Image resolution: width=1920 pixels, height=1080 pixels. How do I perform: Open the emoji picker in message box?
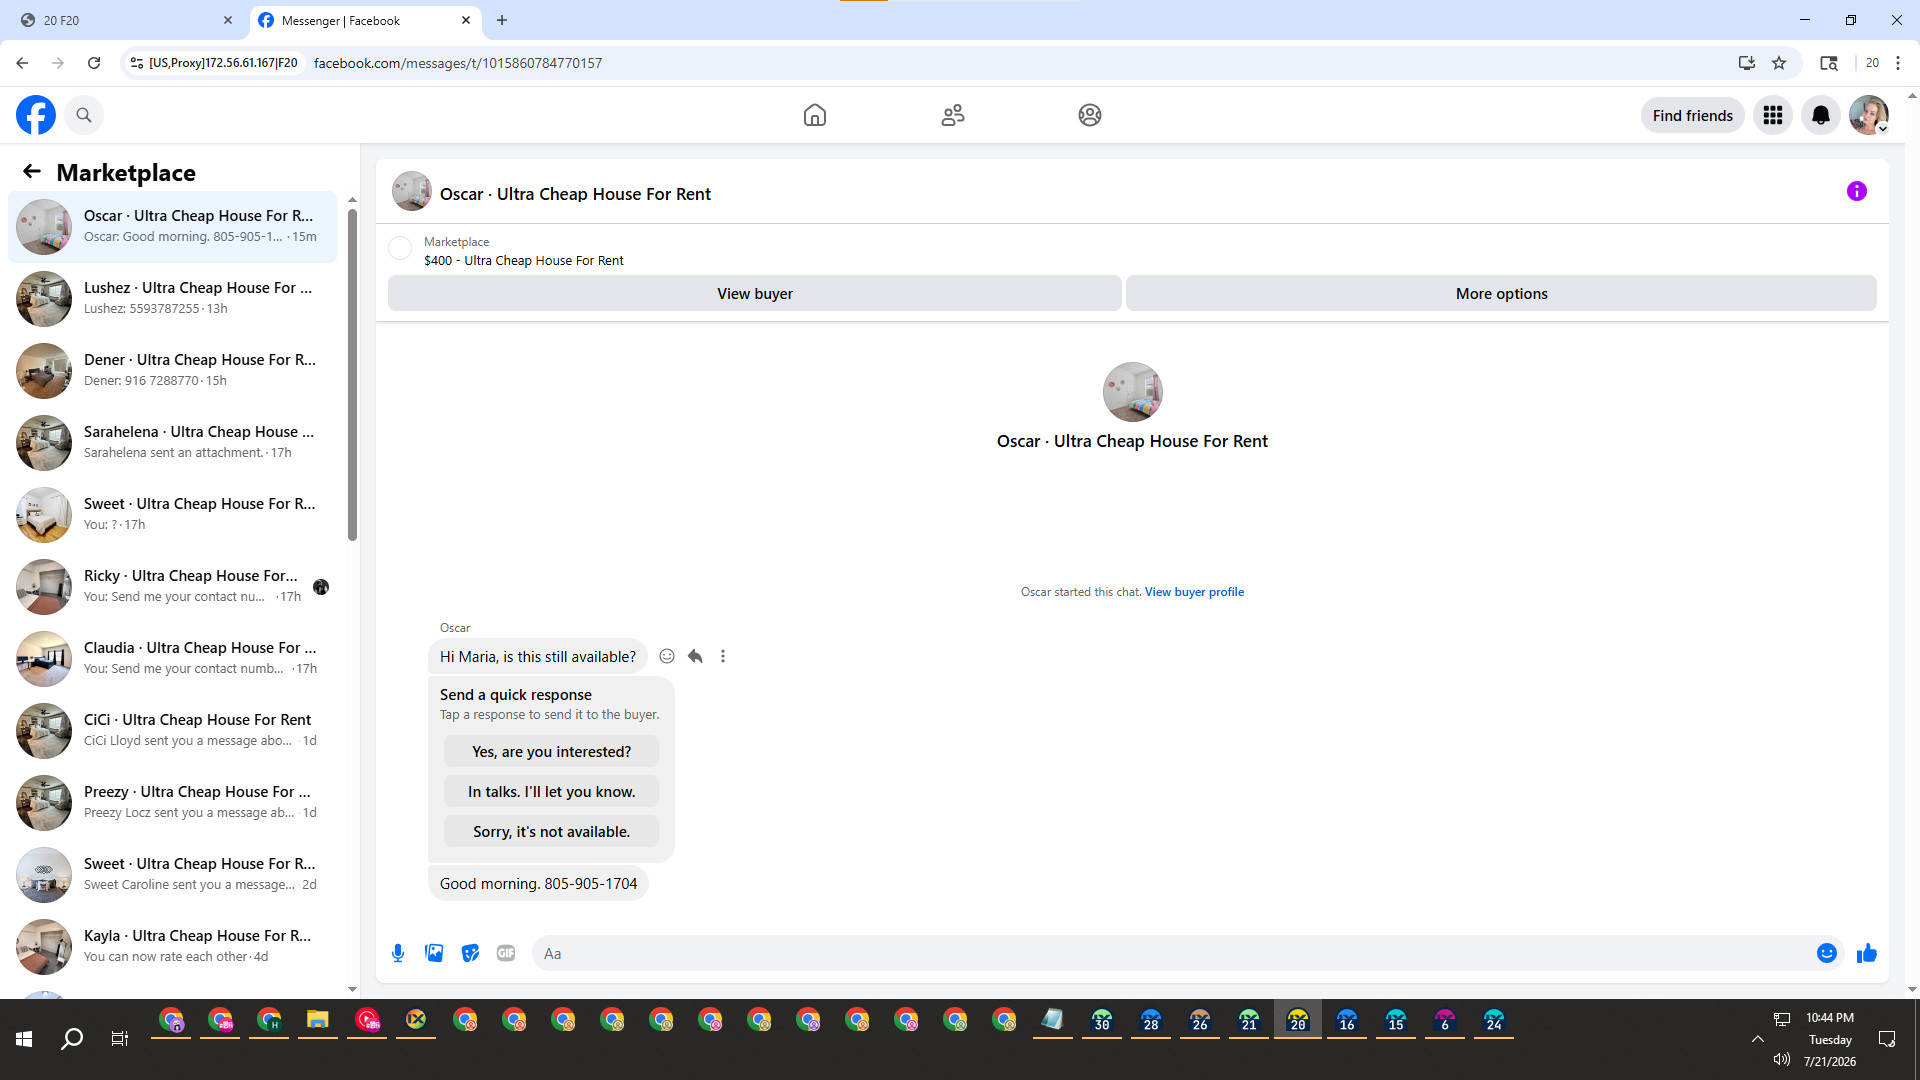pos(1827,953)
